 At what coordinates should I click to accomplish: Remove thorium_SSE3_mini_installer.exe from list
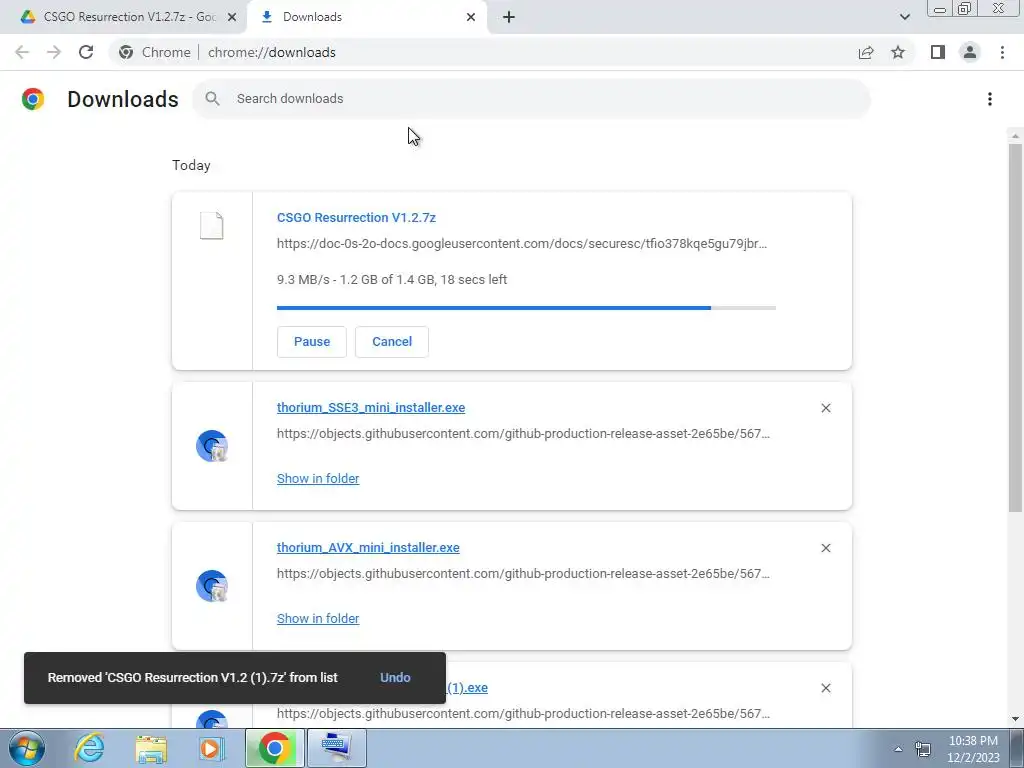(825, 408)
